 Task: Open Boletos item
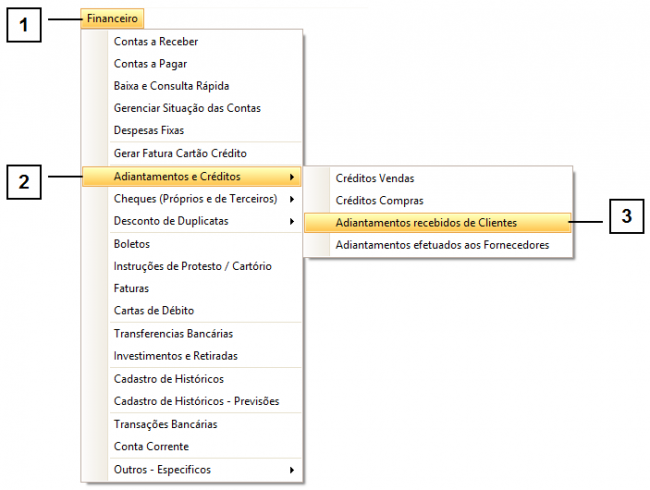point(132,244)
